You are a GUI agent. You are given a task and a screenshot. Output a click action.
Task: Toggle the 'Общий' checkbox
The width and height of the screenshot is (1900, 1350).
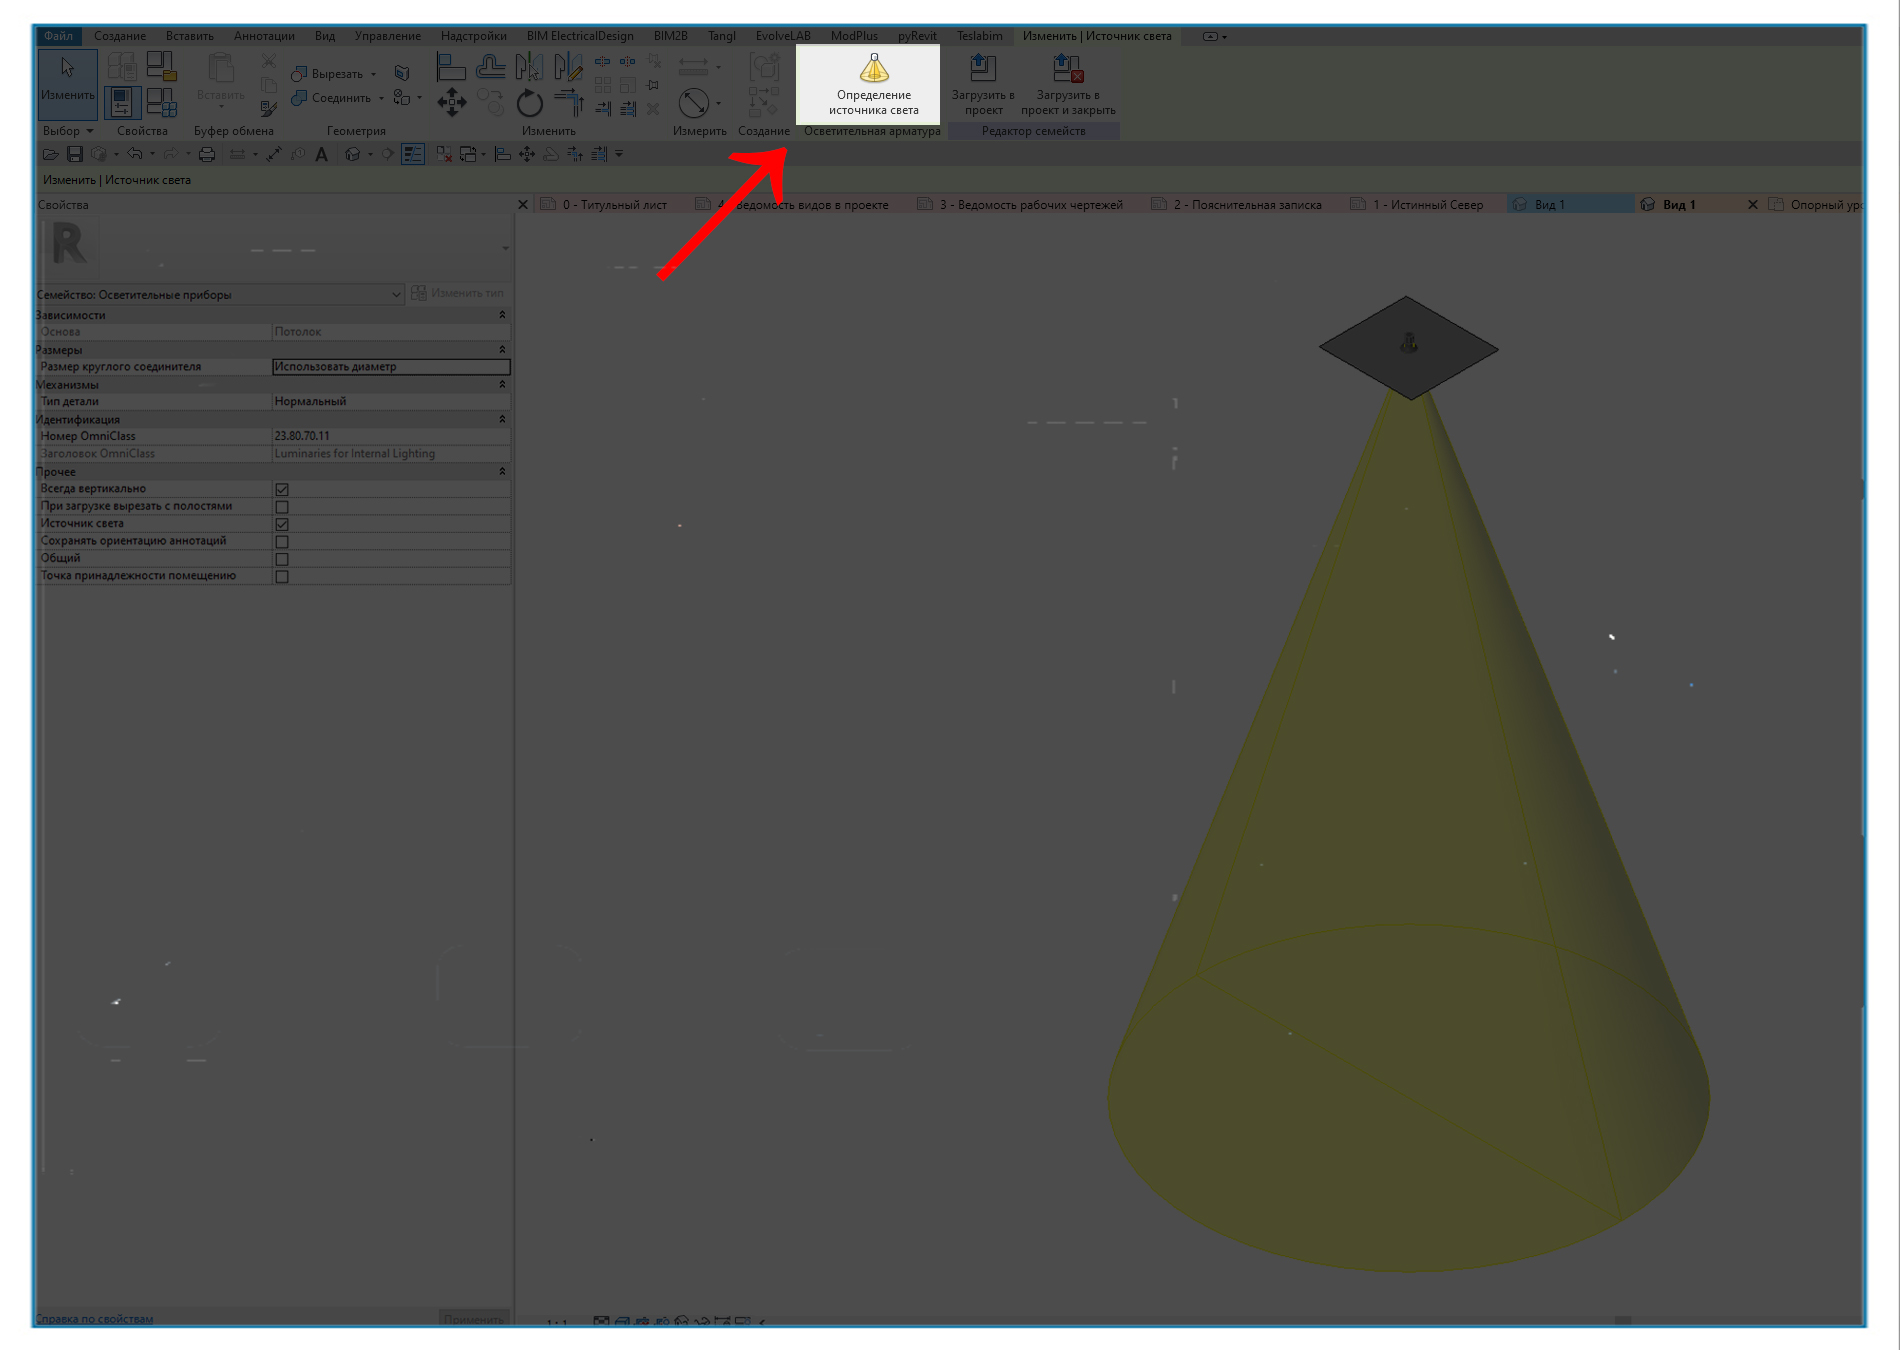[282, 559]
